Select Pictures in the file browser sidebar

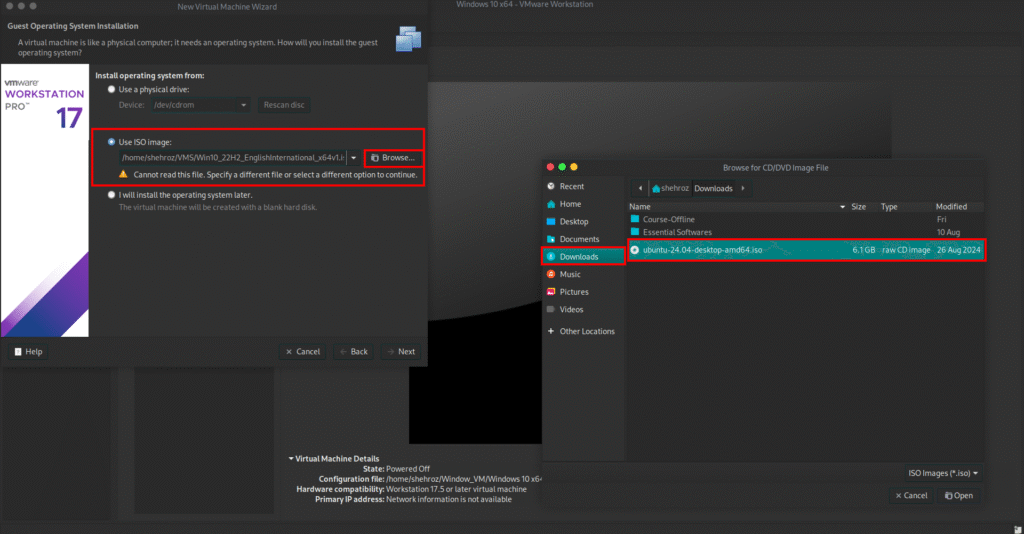pyautogui.click(x=583, y=292)
